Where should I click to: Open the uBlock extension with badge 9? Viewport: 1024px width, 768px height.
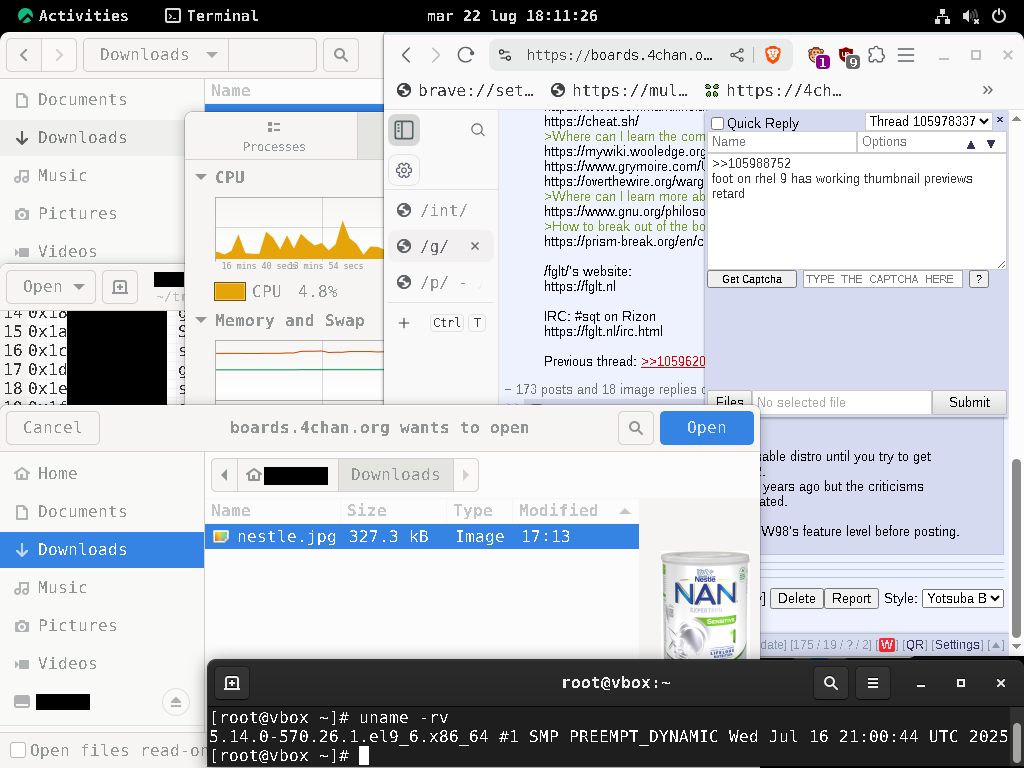[x=848, y=57]
